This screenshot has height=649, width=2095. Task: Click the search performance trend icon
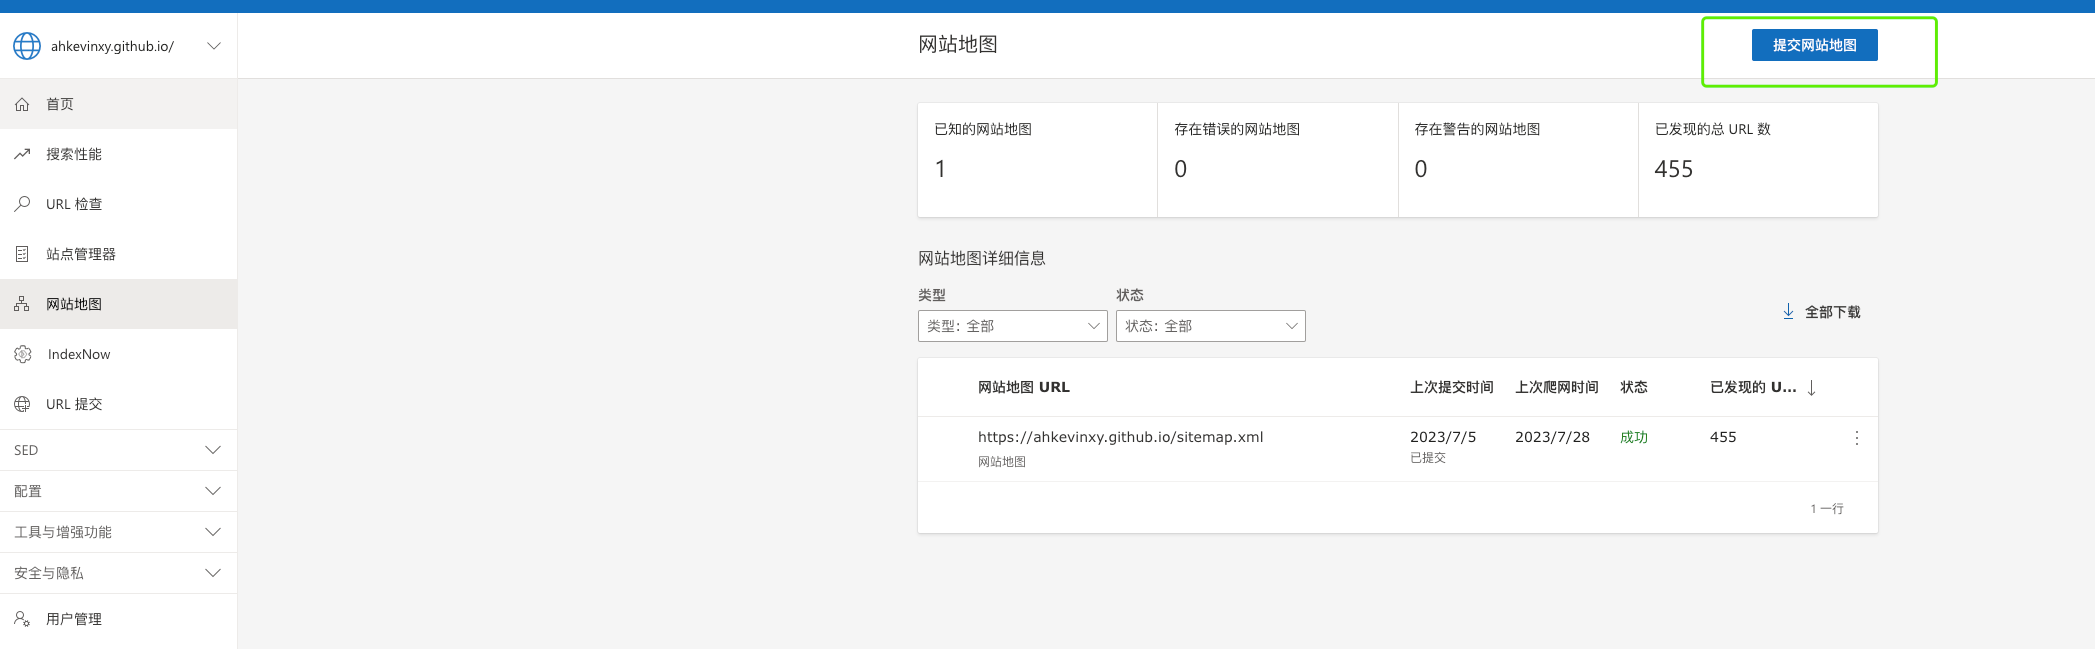point(22,154)
